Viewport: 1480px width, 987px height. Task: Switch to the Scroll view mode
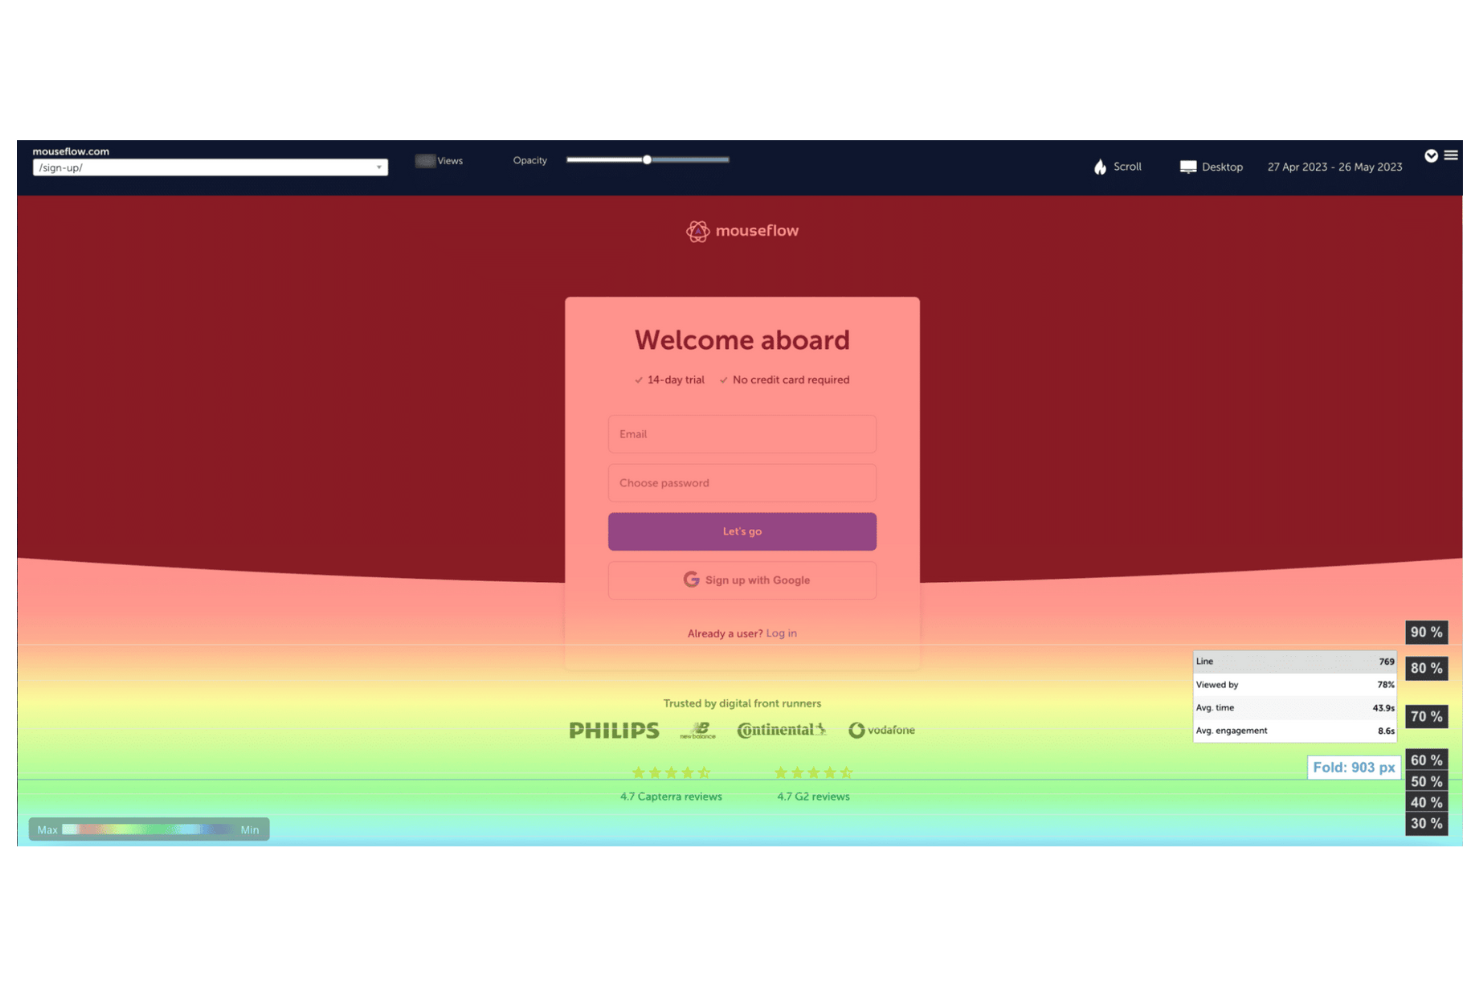1127,166
